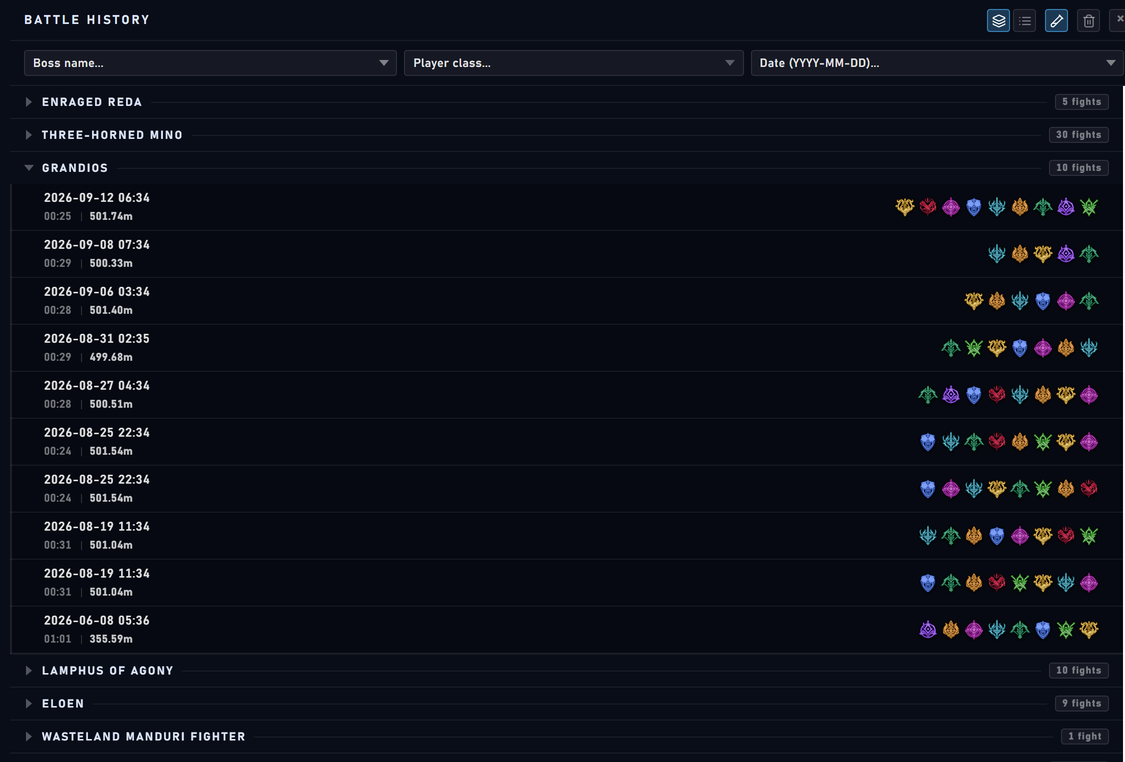Image resolution: width=1125 pixels, height=762 pixels.
Task: Open the Date filter dropdown
Action: [x=937, y=63]
